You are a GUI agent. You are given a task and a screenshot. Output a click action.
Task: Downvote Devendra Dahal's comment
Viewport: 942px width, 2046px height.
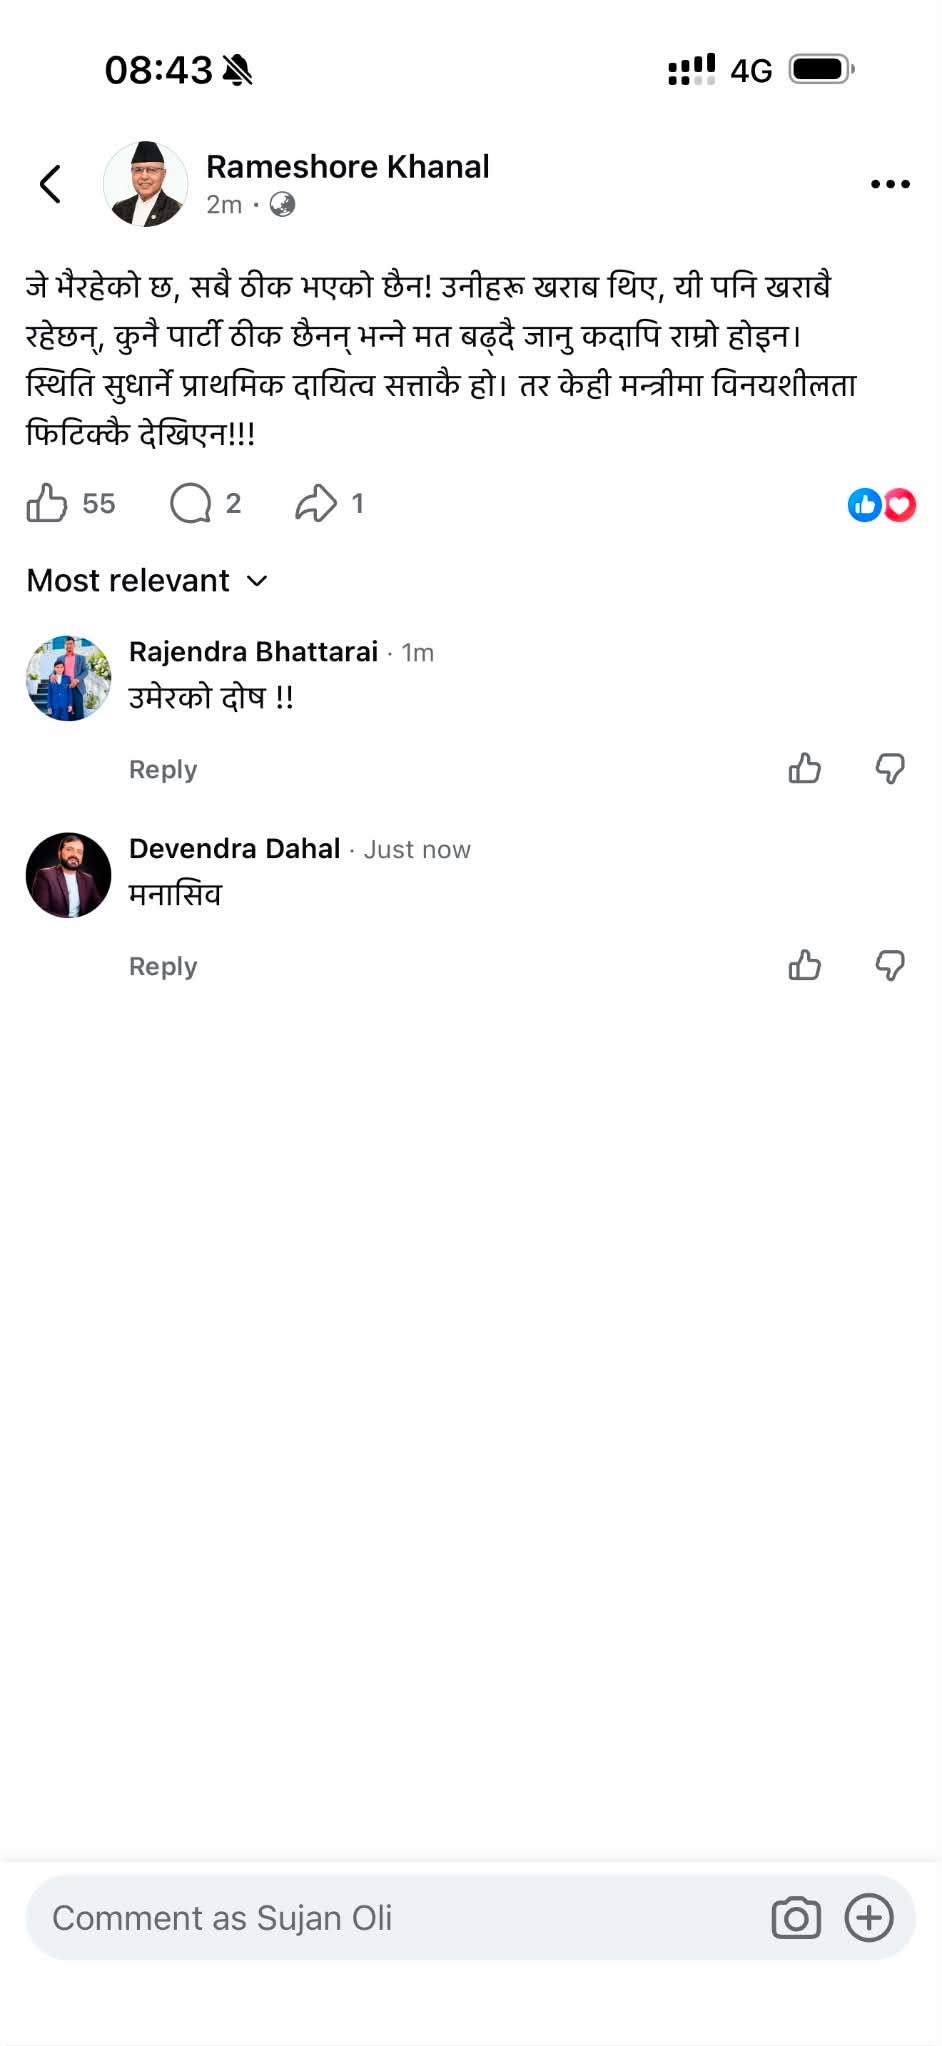pyautogui.click(x=890, y=965)
